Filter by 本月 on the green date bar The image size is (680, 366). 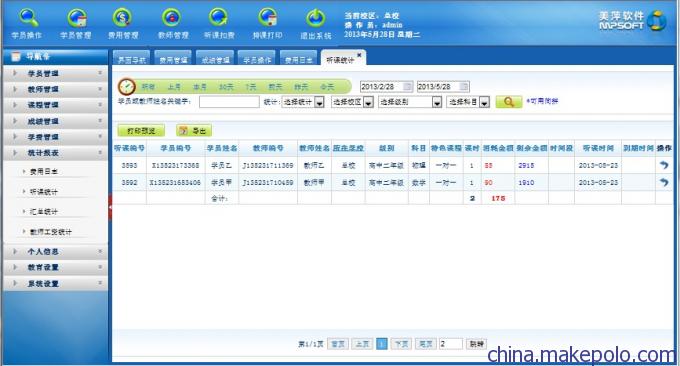[199, 87]
